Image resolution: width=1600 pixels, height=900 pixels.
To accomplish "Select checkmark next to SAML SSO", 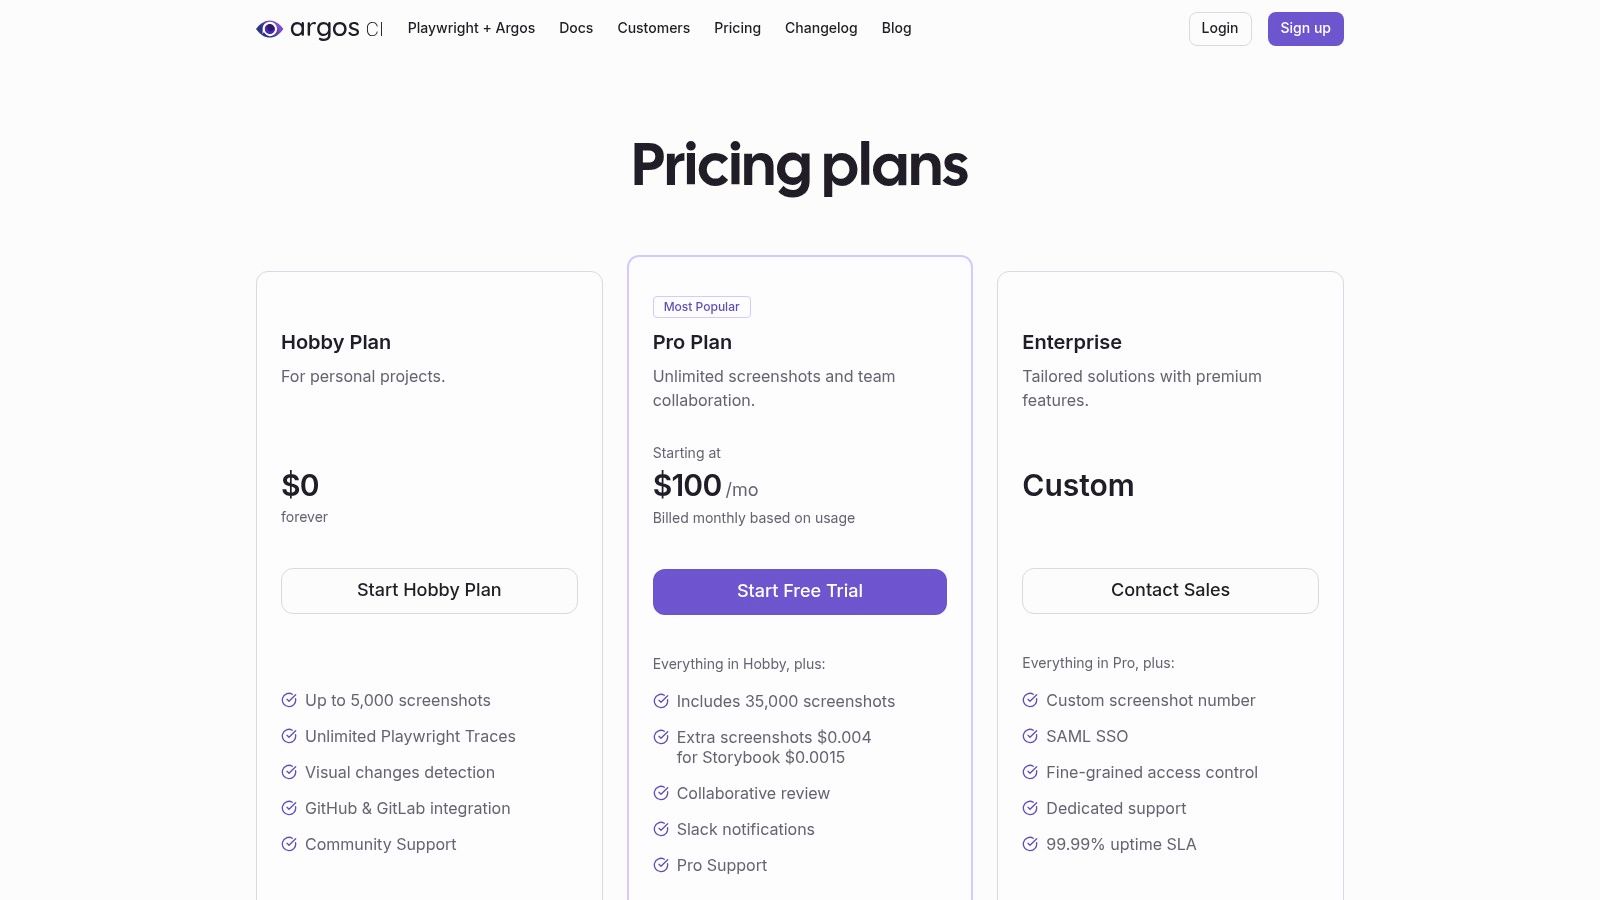I will coord(1030,736).
